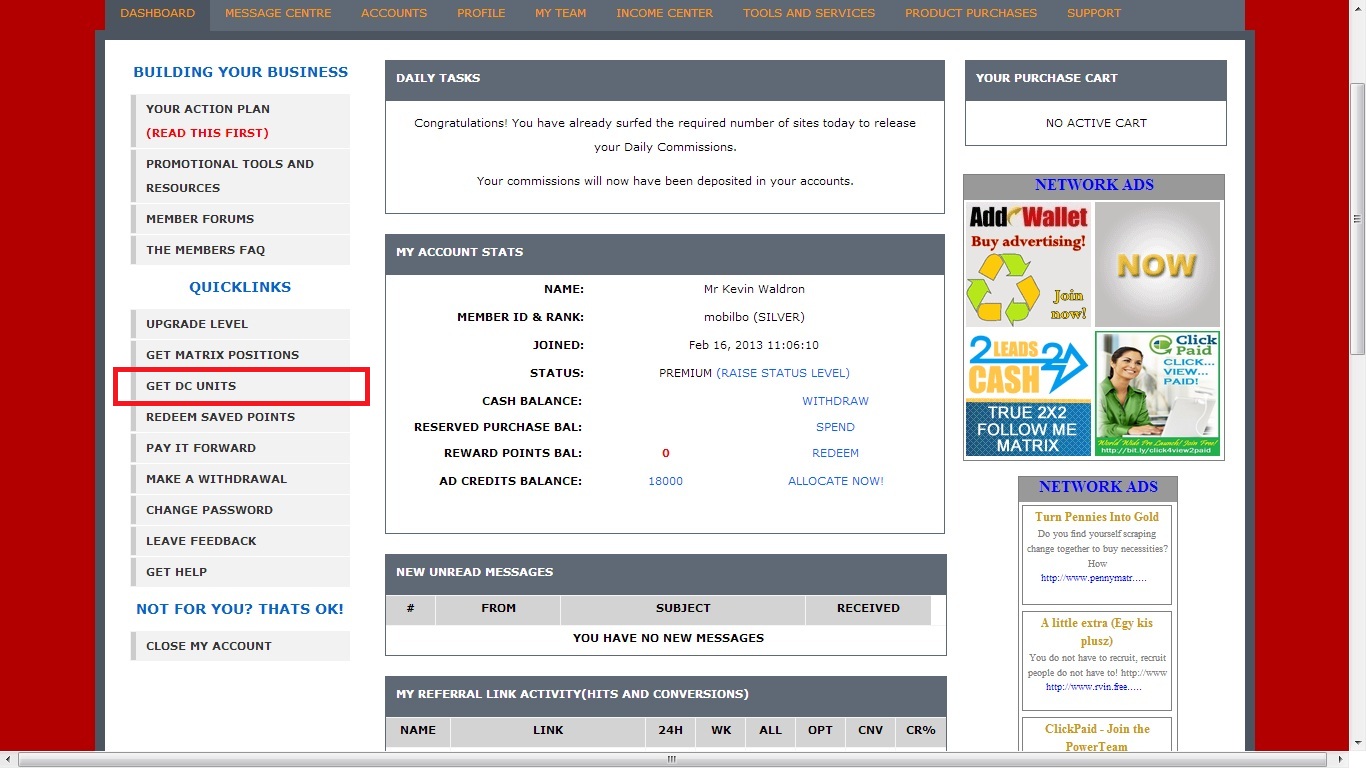The image size is (1366, 768).
Task: Go to Product Purchases menu
Action: [971, 13]
